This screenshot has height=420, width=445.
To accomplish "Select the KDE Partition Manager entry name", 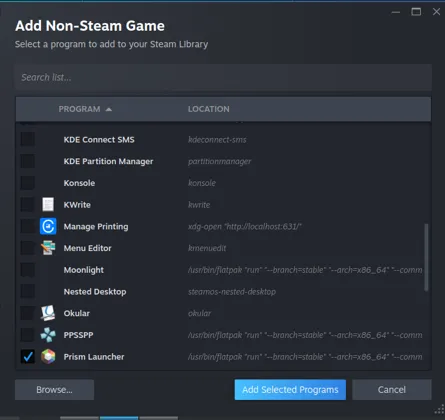I will click(108, 161).
